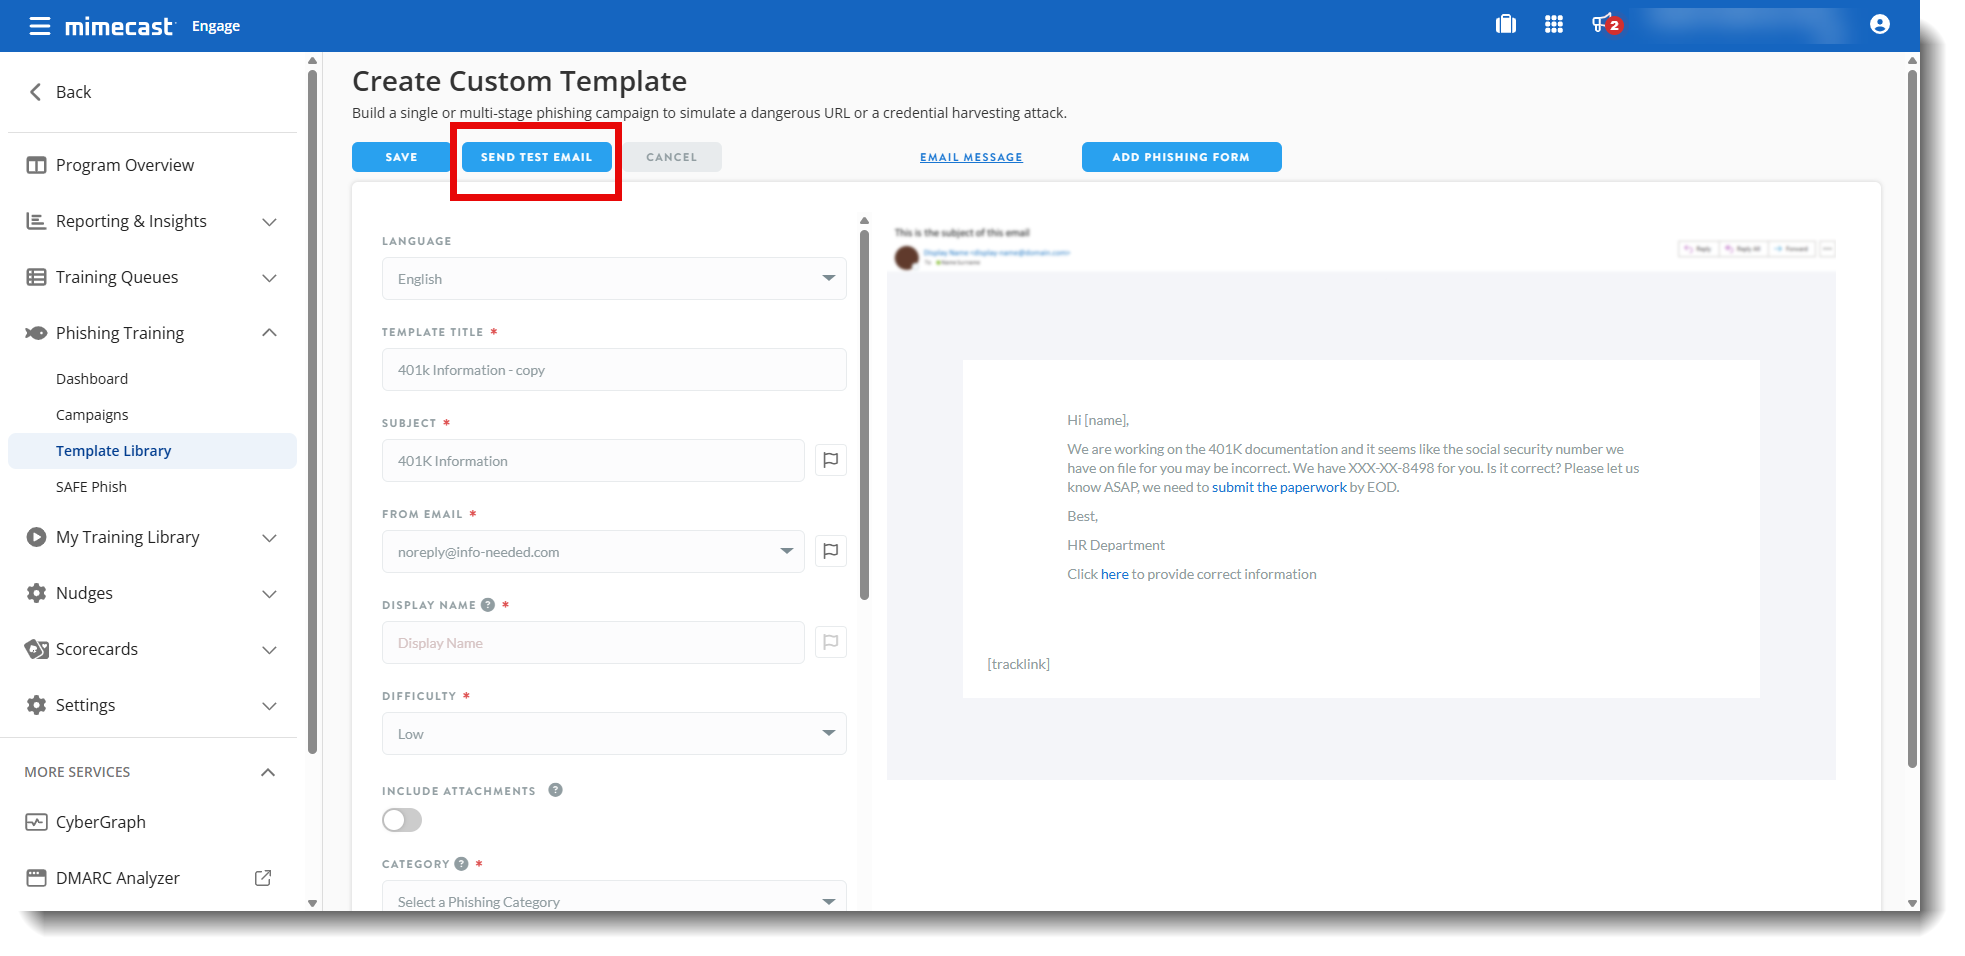Click the Template Title input field
The height and width of the screenshot is (956, 1965).
613,370
